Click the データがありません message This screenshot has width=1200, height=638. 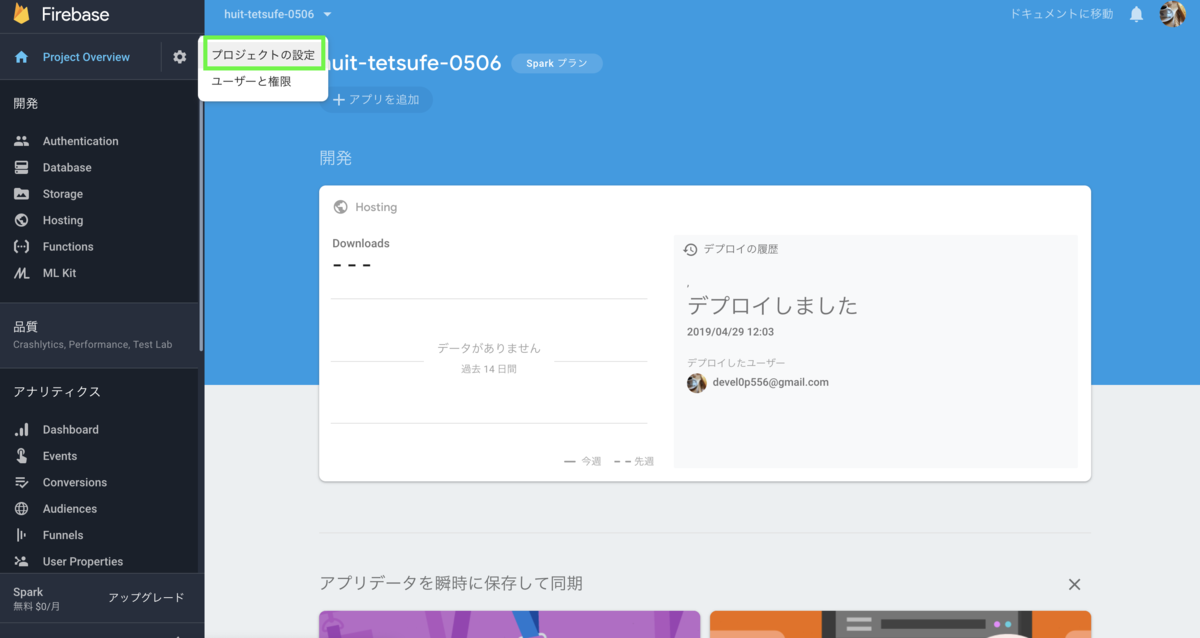click(x=489, y=348)
